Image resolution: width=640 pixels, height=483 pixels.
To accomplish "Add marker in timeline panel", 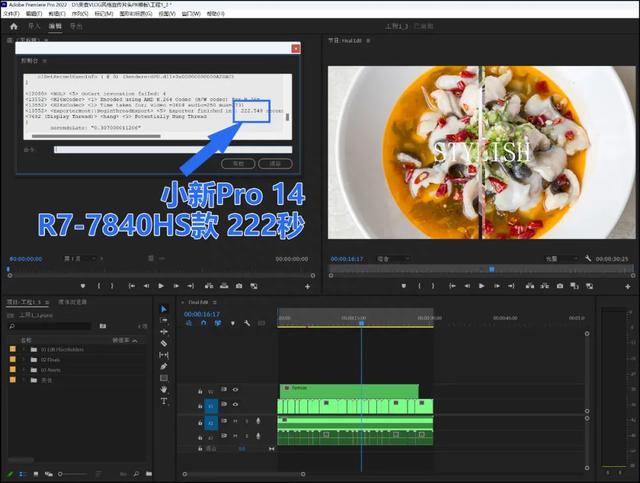I will click(233, 323).
